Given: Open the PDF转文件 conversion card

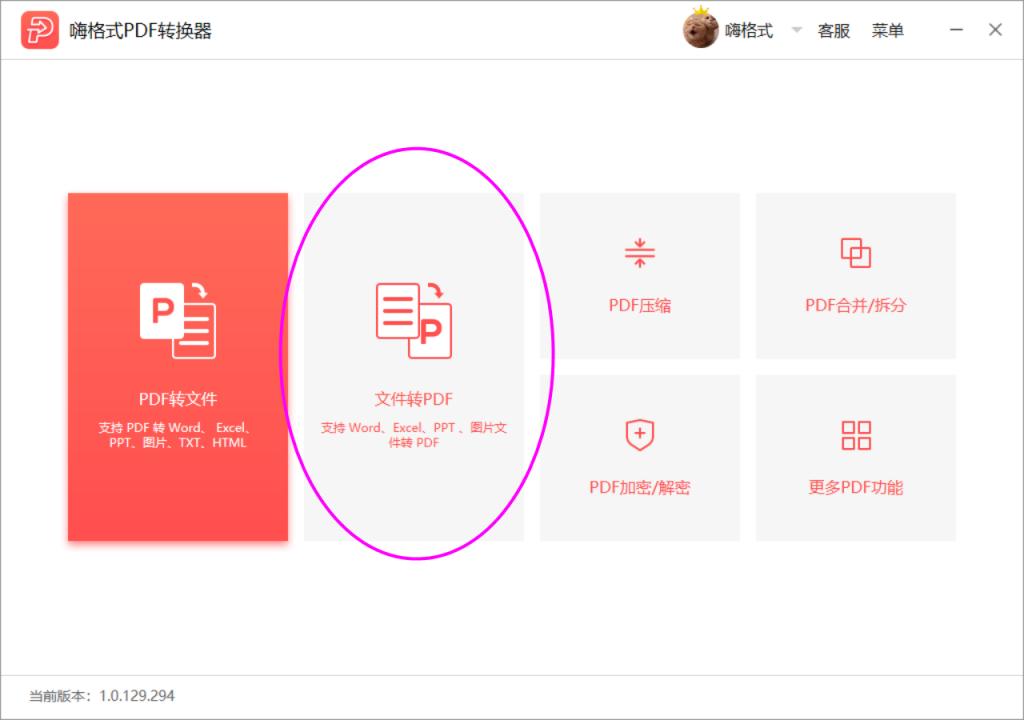Looking at the screenshot, I should click(176, 367).
